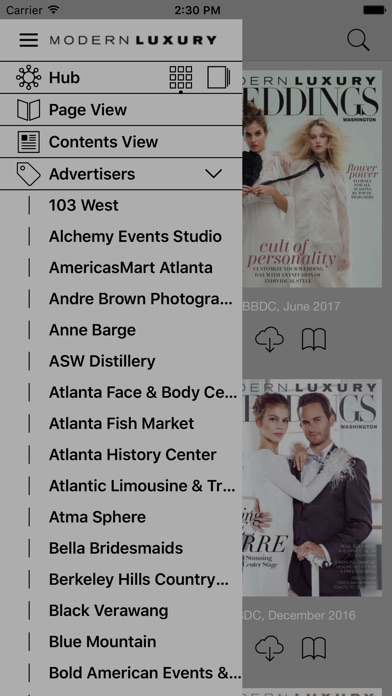
Task: Tap the June 2017 Weddings cover
Action: pos(312,179)
